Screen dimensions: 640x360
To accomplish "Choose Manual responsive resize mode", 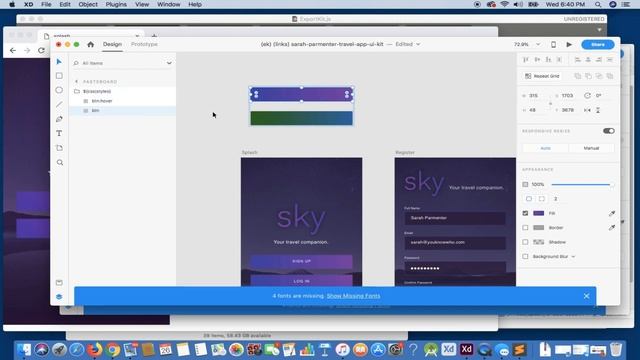I will 591,148.
